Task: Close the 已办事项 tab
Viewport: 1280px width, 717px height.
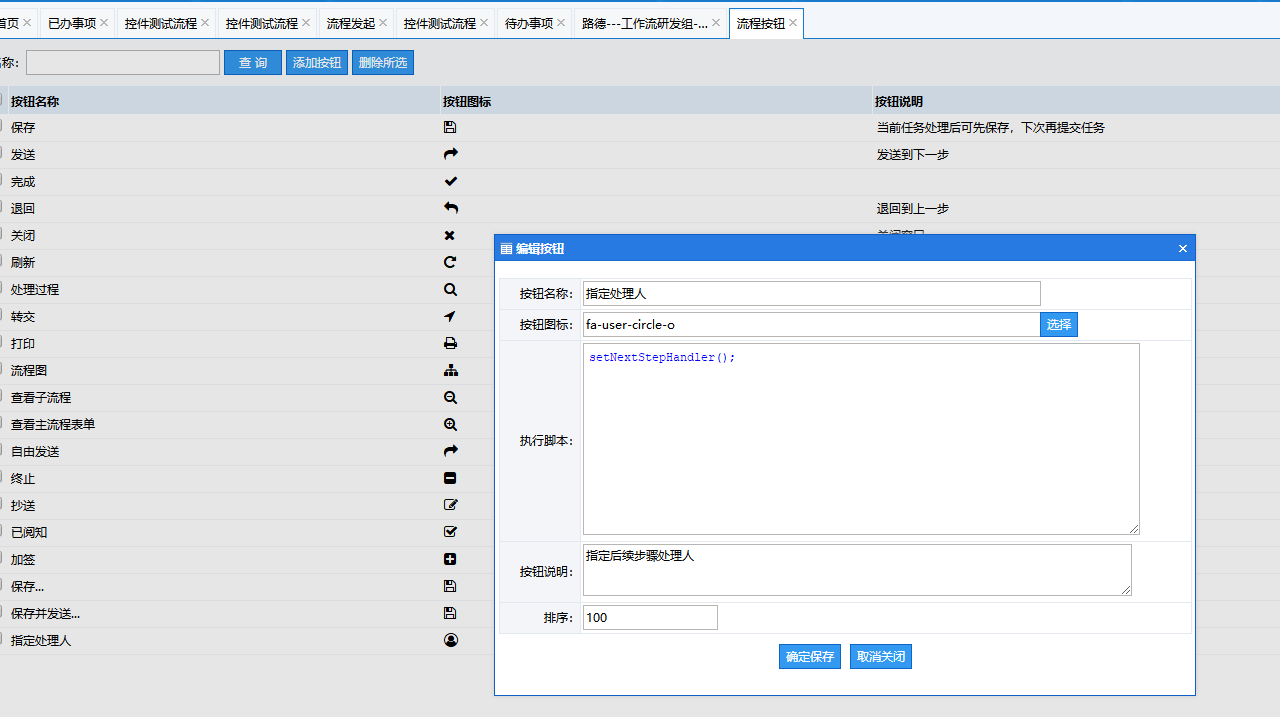Action: [x=104, y=22]
